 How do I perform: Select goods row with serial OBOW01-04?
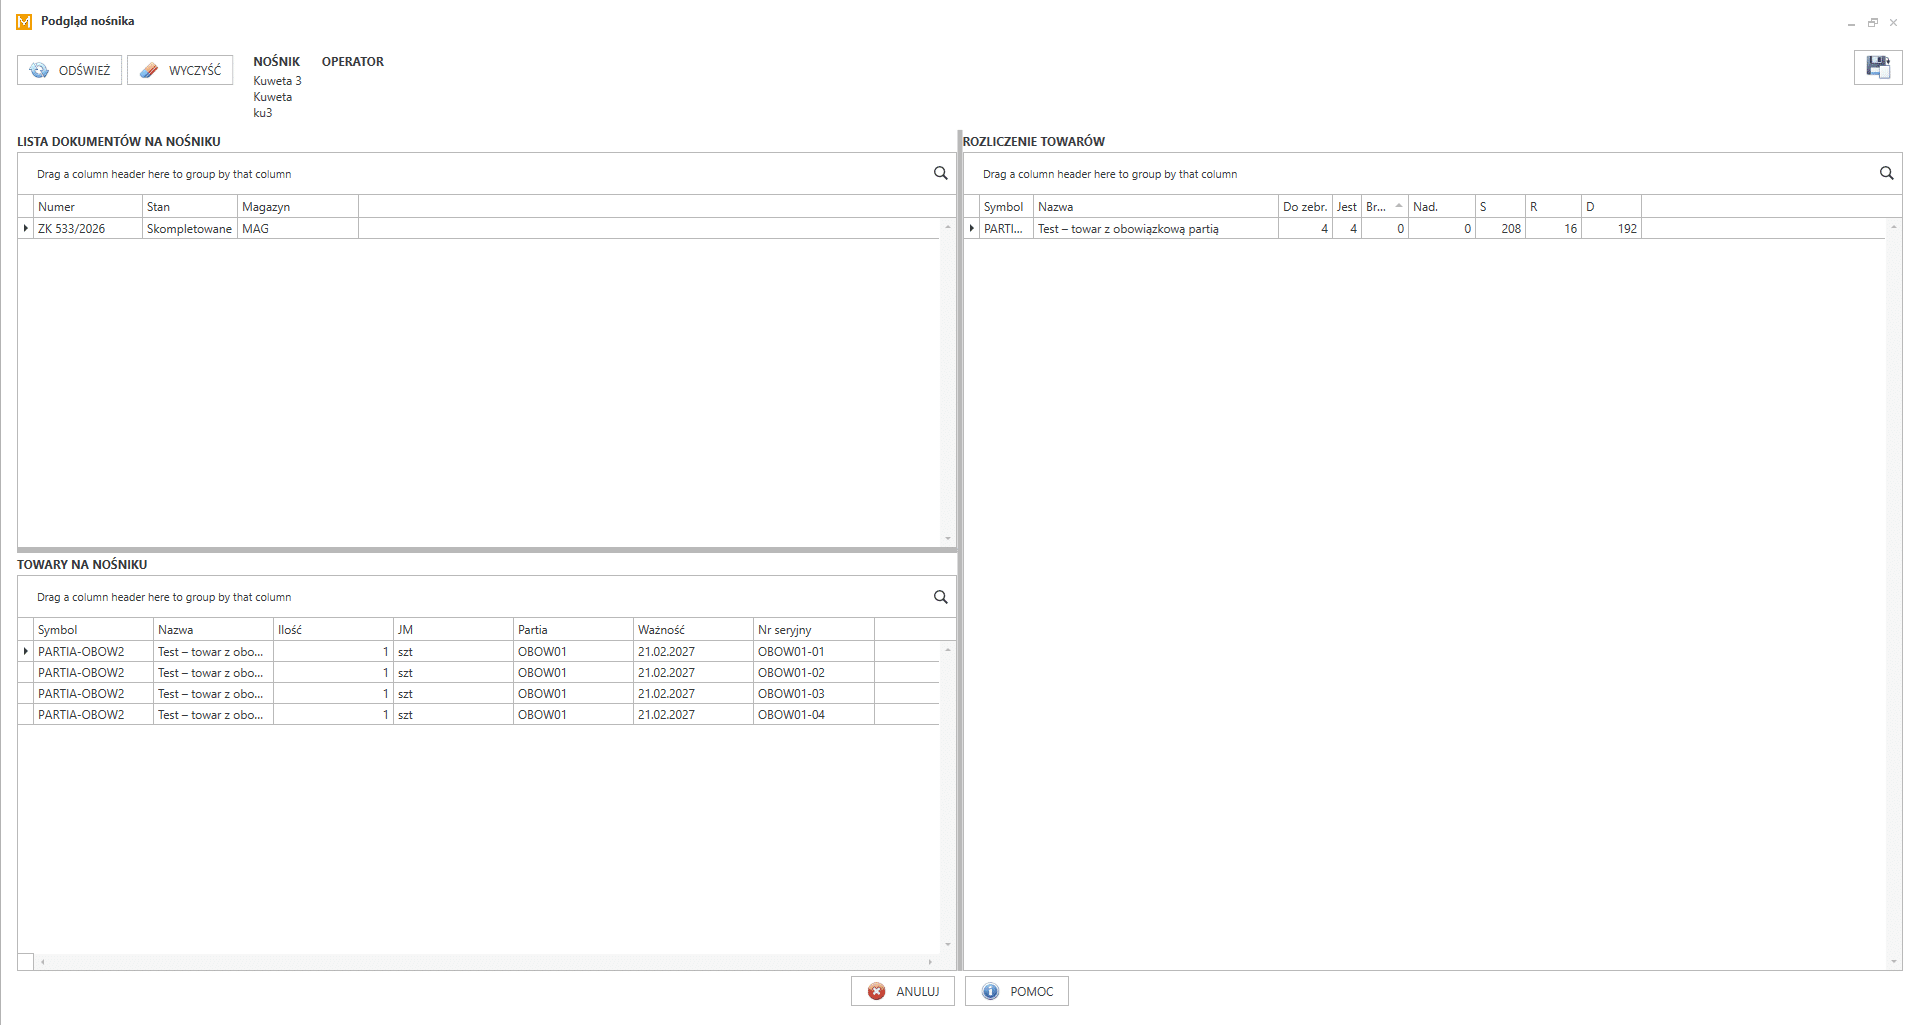480,714
